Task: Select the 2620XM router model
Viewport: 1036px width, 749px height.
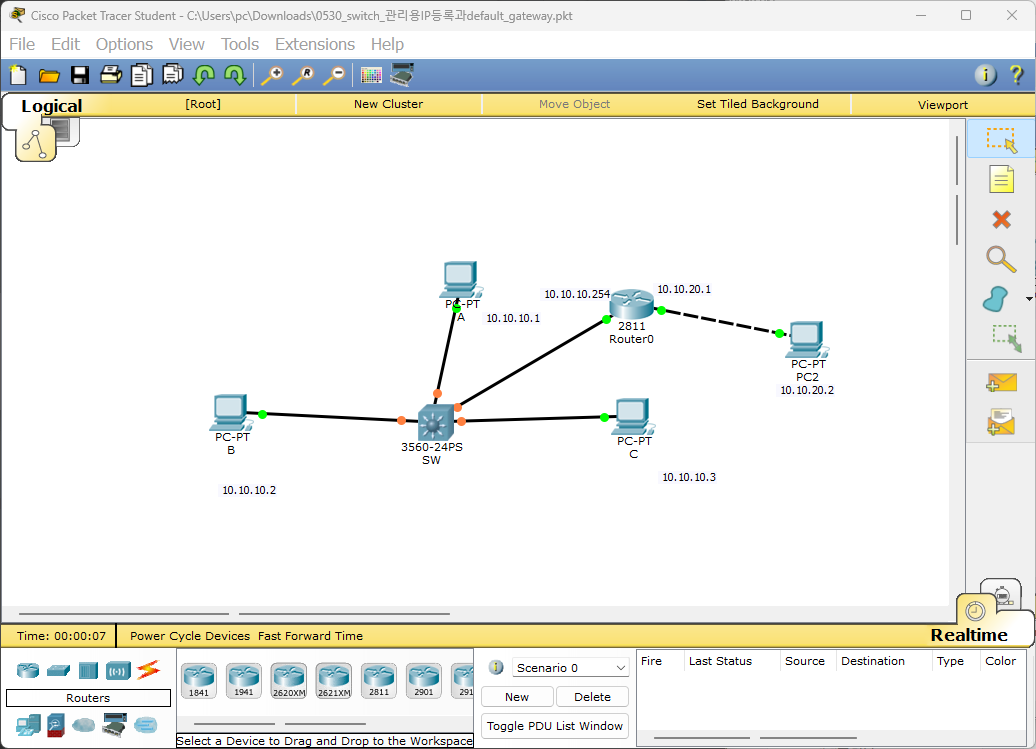Action: pyautogui.click(x=289, y=681)
